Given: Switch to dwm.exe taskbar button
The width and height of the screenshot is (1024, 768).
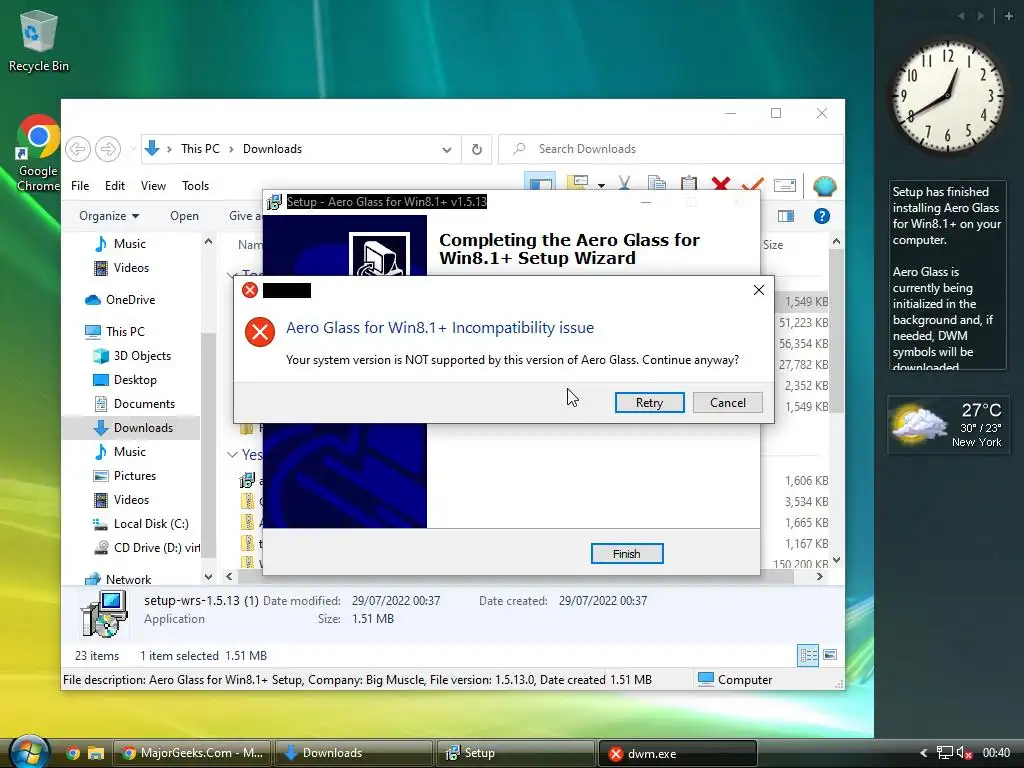Looking at the screenshot, I should [677, 753].
